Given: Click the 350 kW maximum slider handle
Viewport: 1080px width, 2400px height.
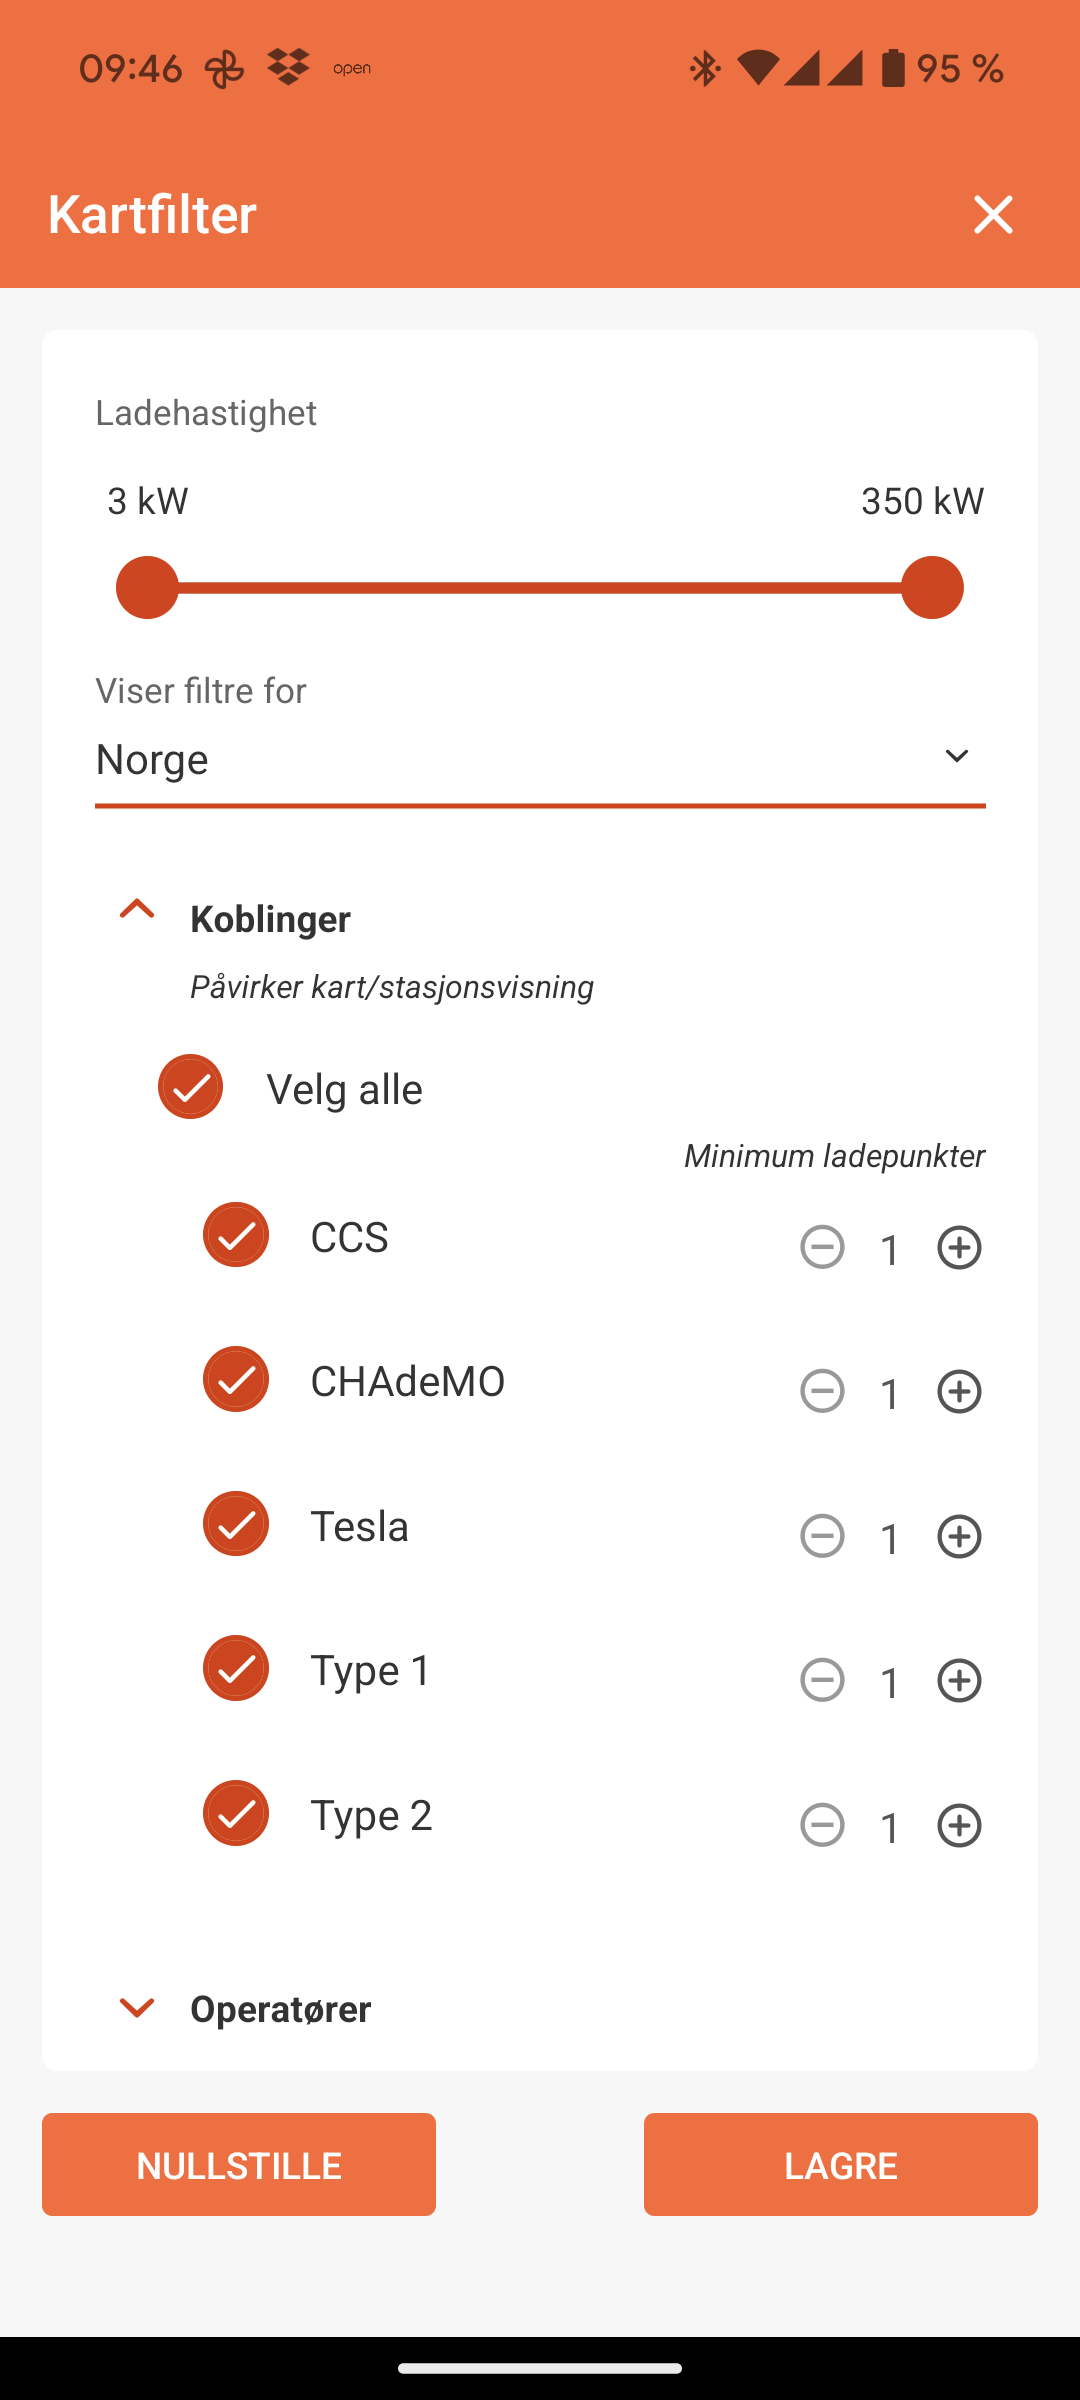Looking at the screenshot, I should (x=932, y=588).
